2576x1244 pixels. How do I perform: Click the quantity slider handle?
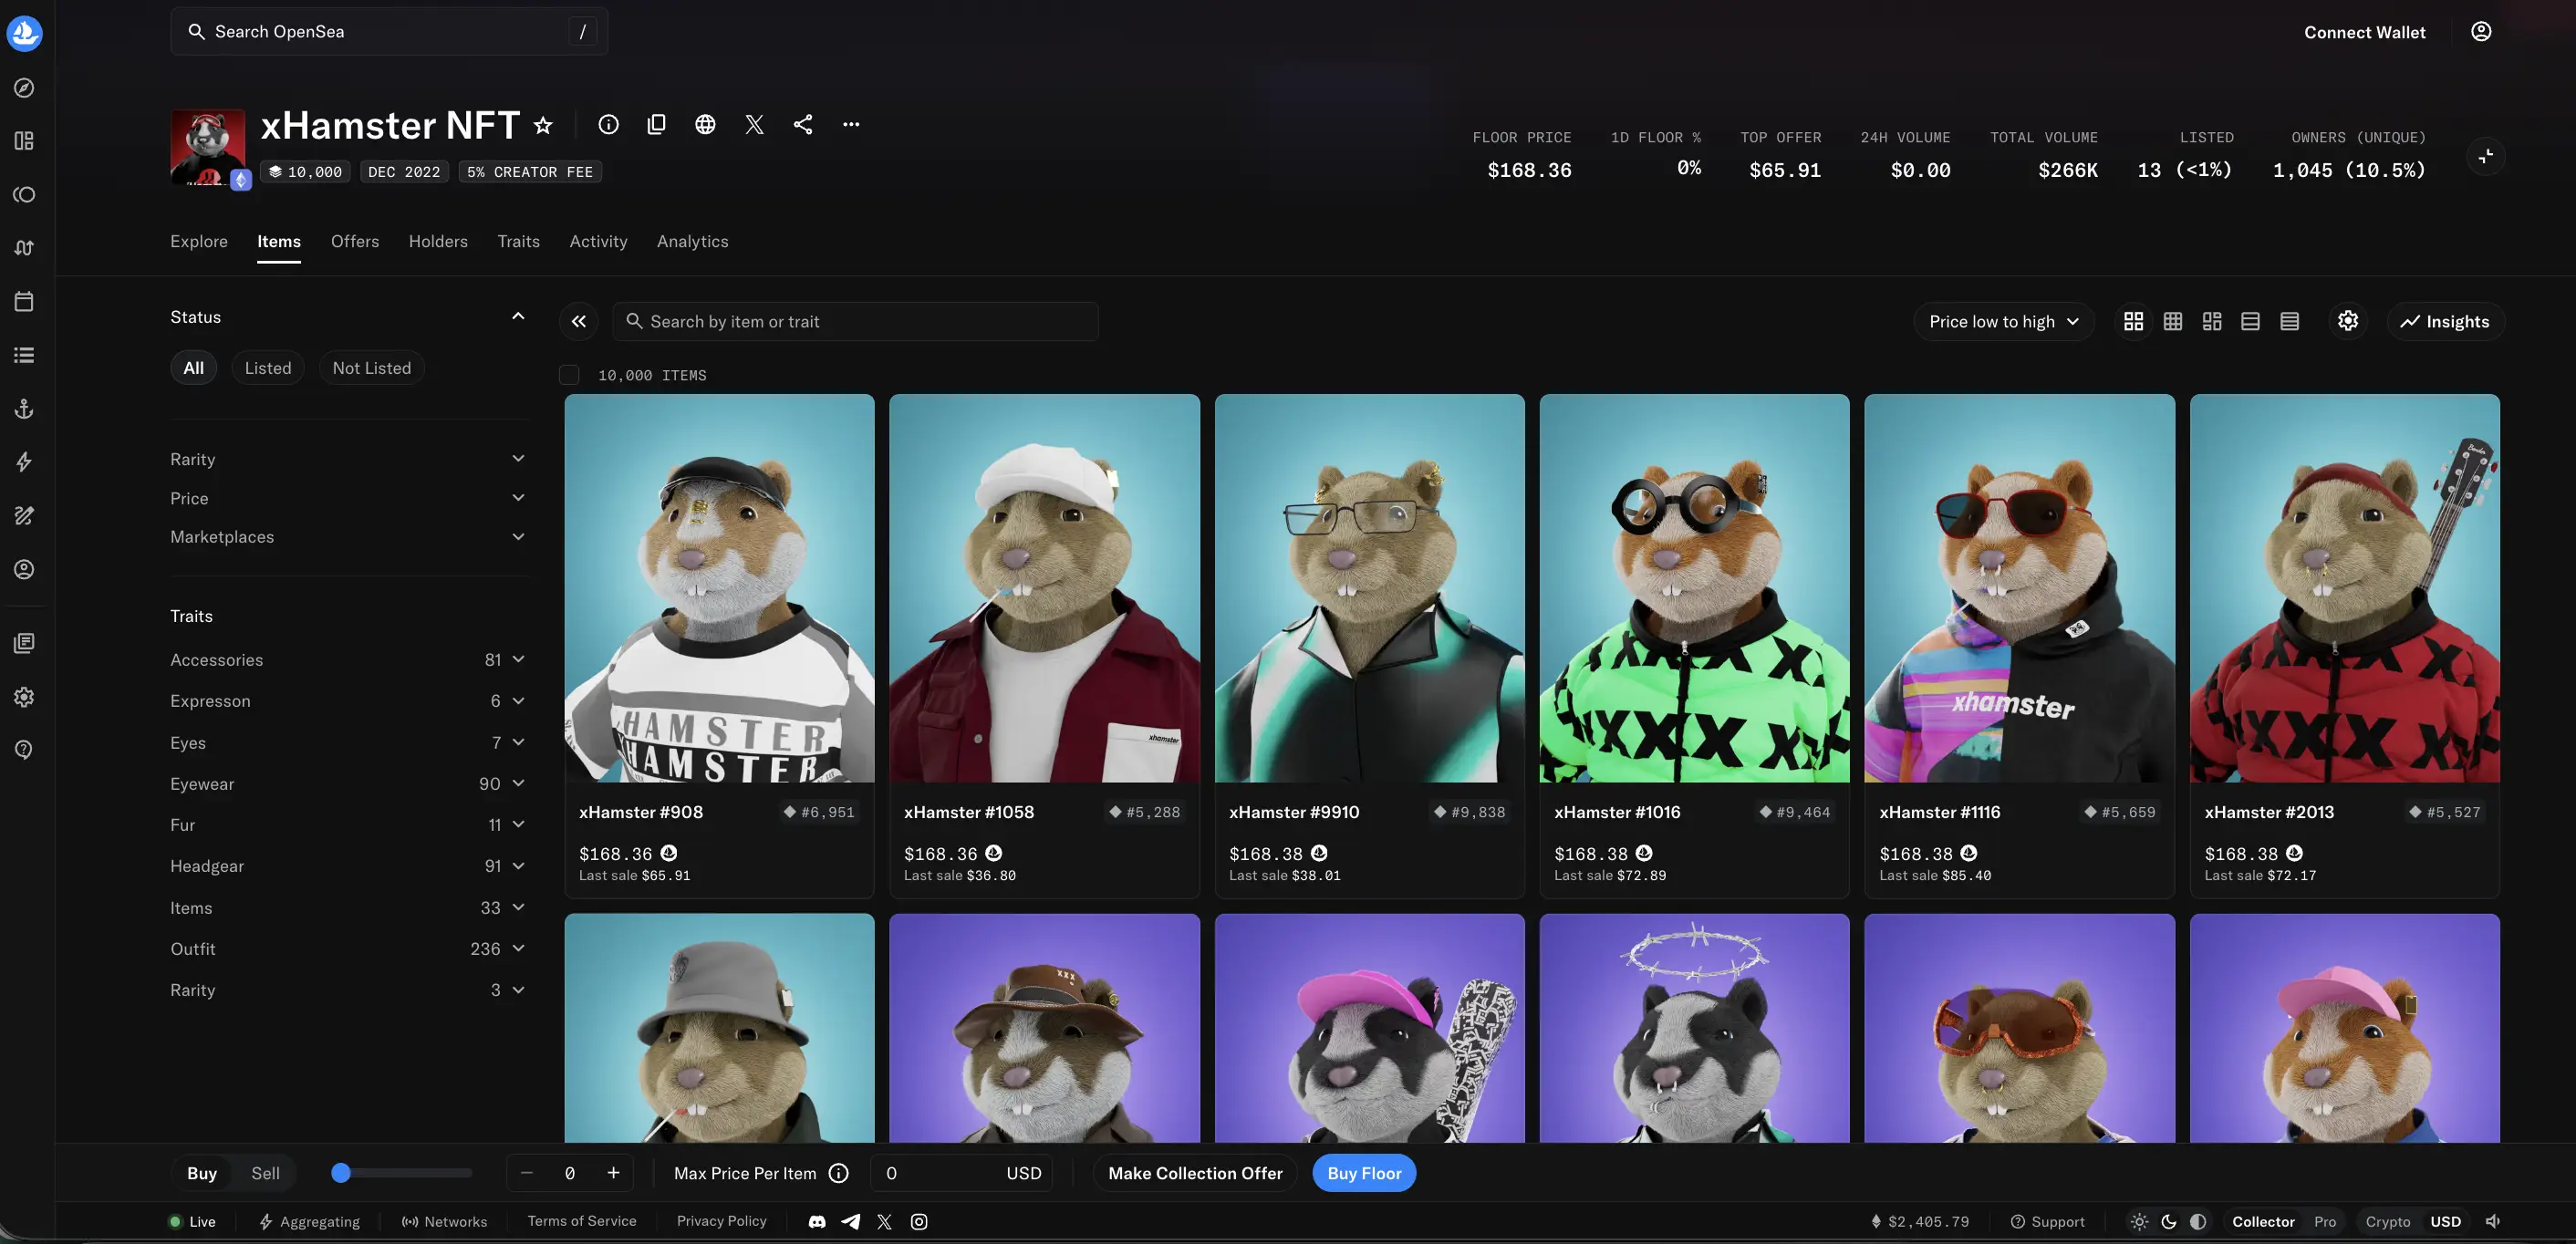(x=341, y=1173)
